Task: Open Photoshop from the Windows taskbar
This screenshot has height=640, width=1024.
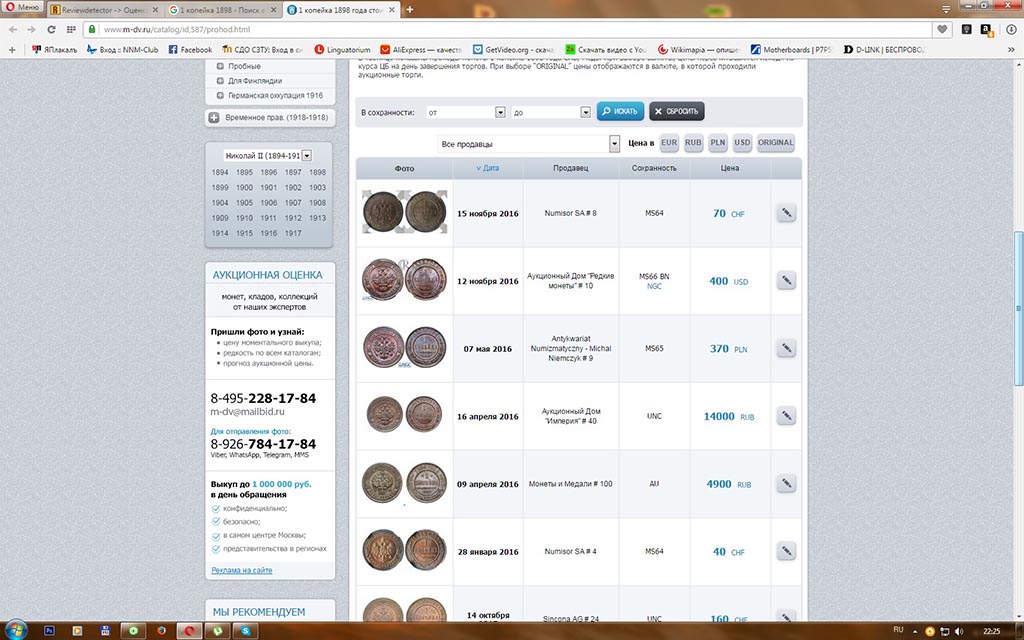Action: click(x=50, y=631)
